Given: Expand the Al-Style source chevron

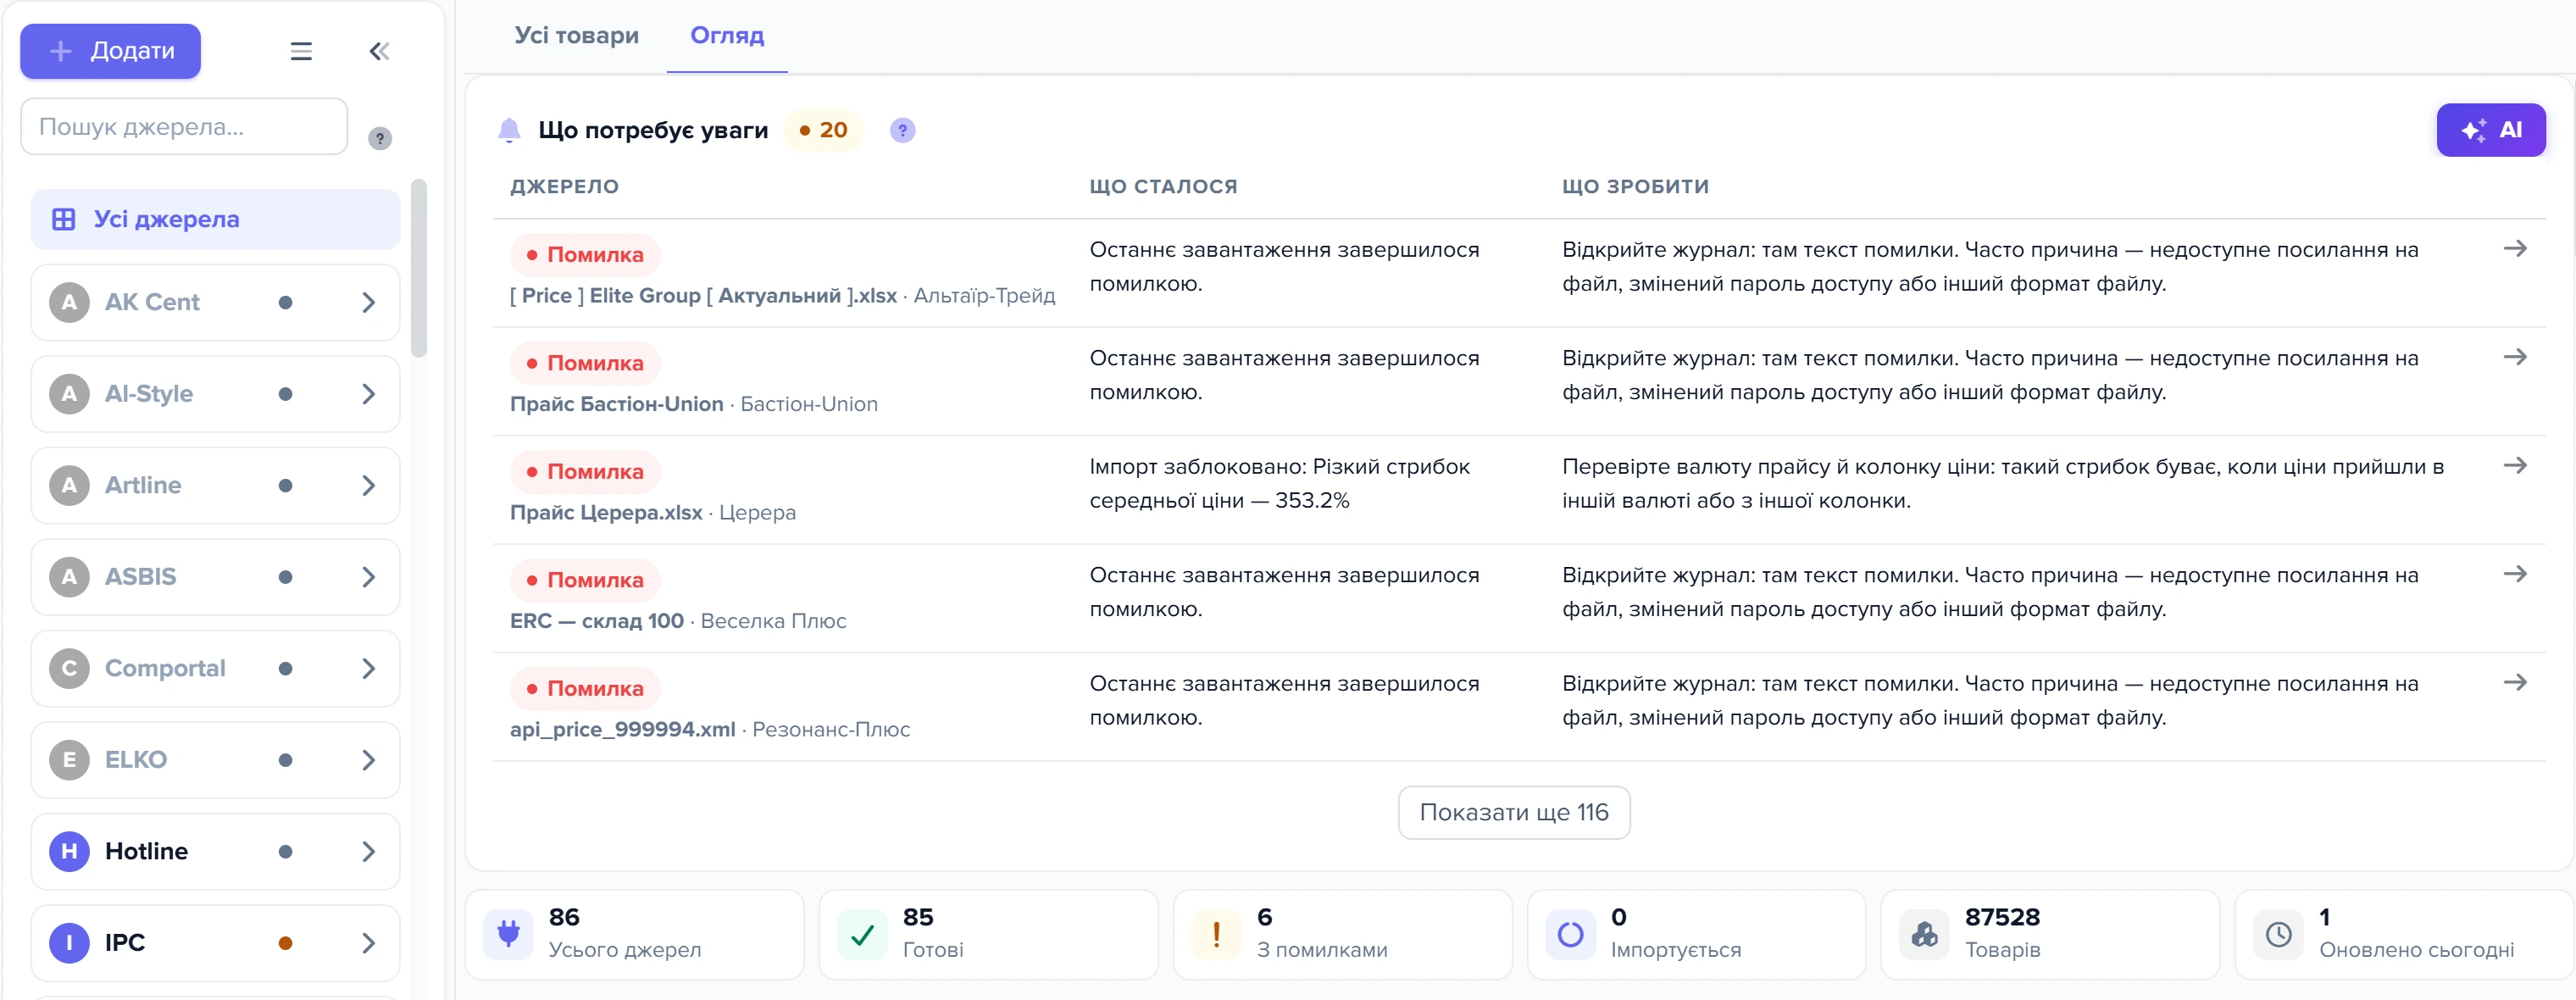Looking at the screenshot, I should pos(368,394).
